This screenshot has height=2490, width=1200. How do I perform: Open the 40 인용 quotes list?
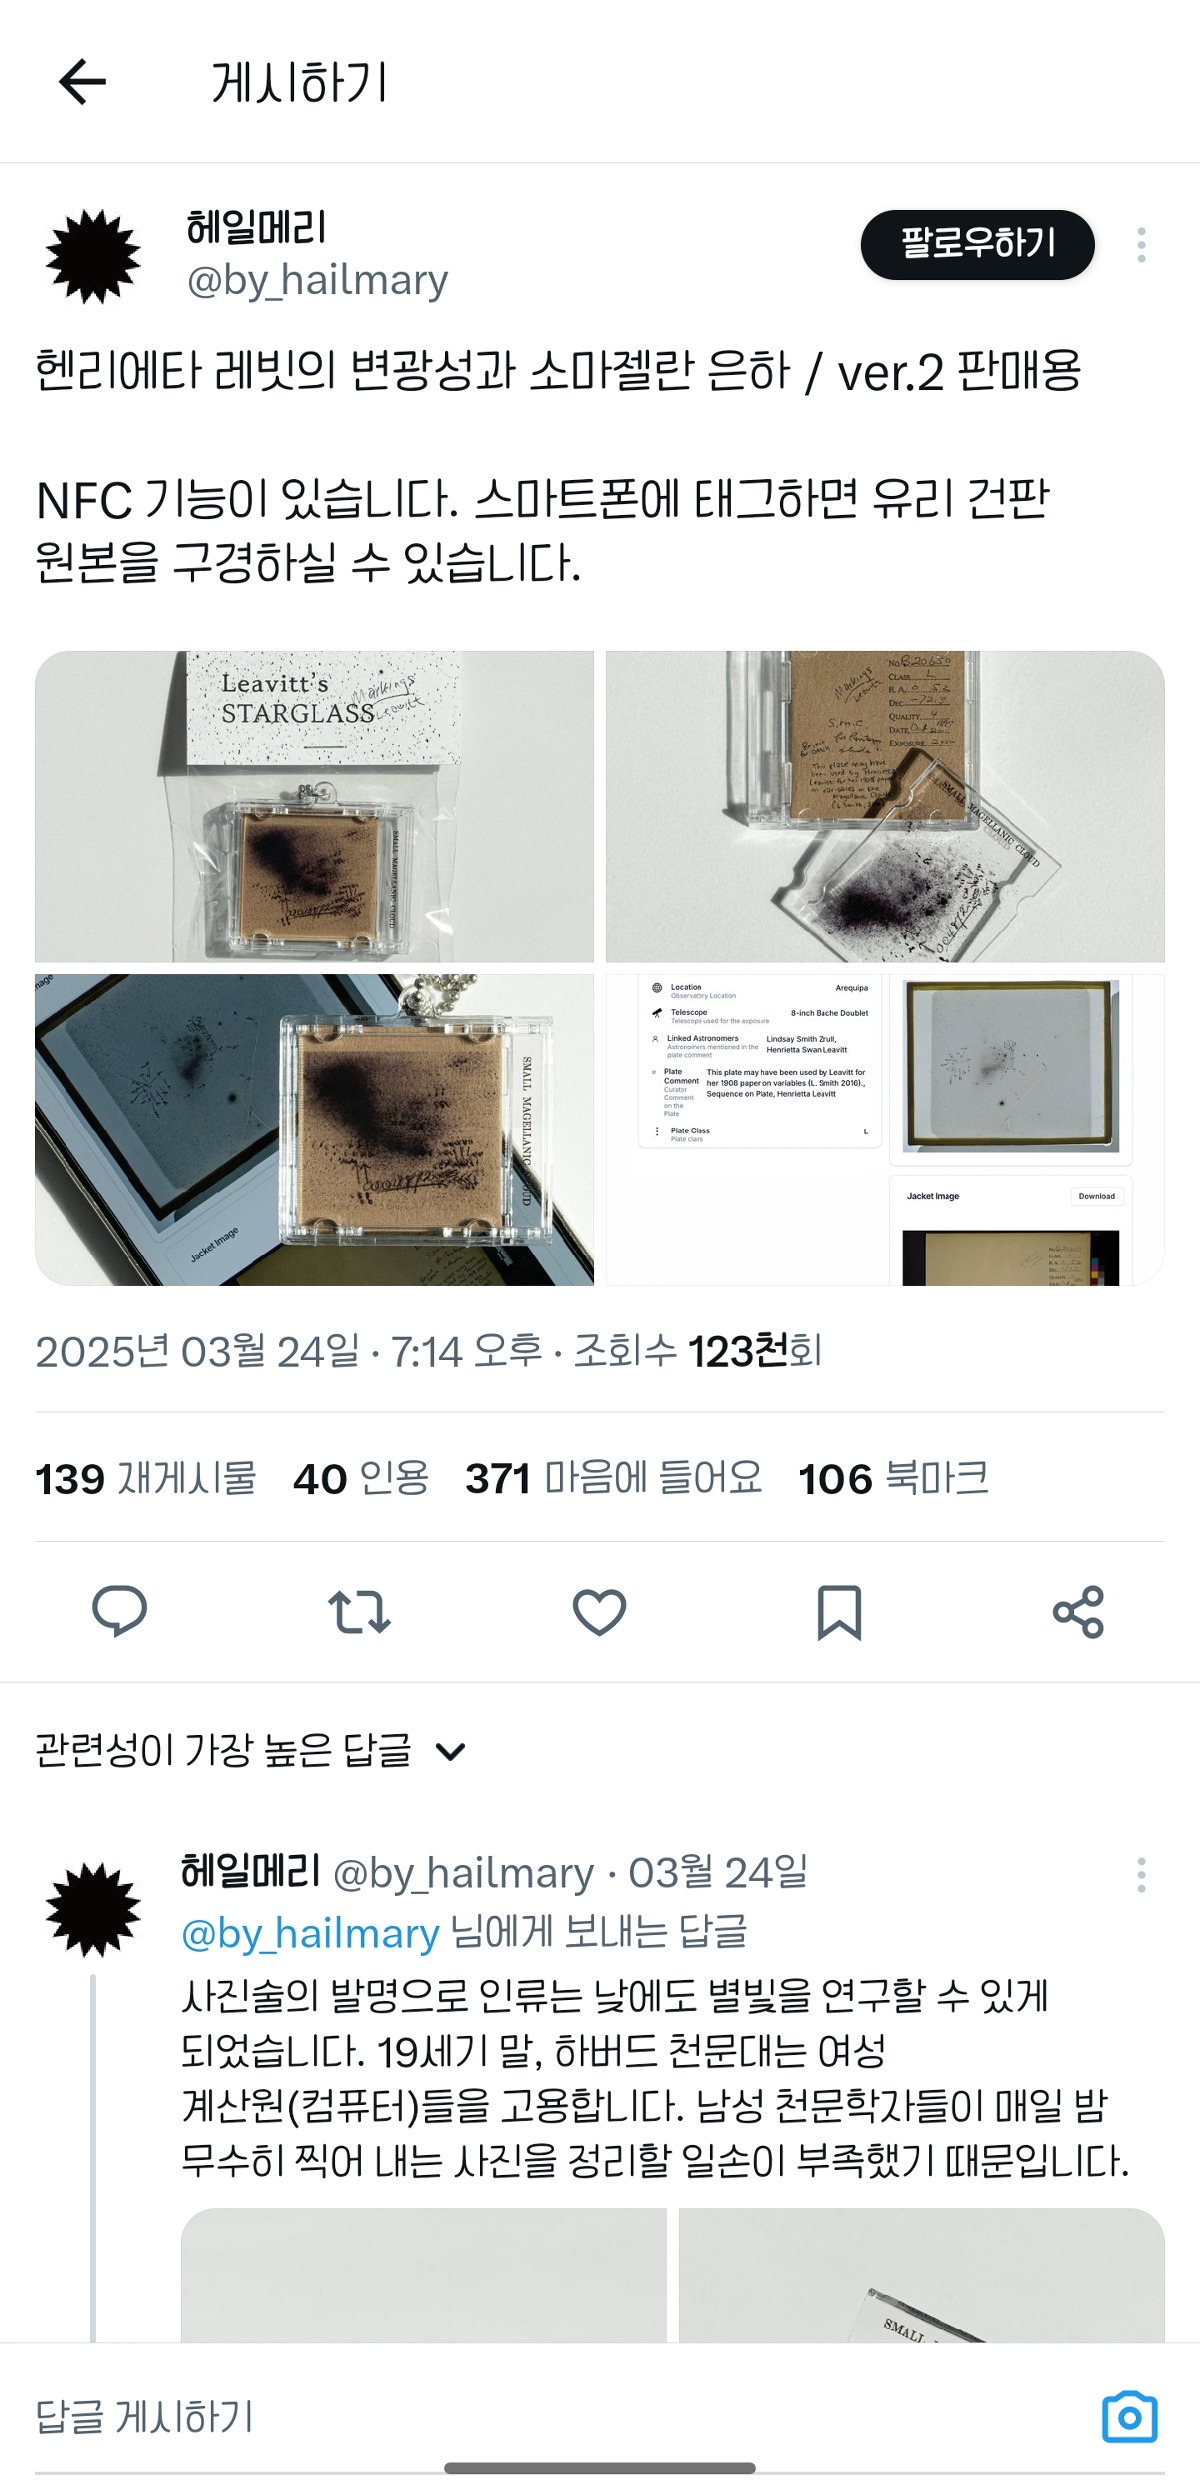[361, 1478]
